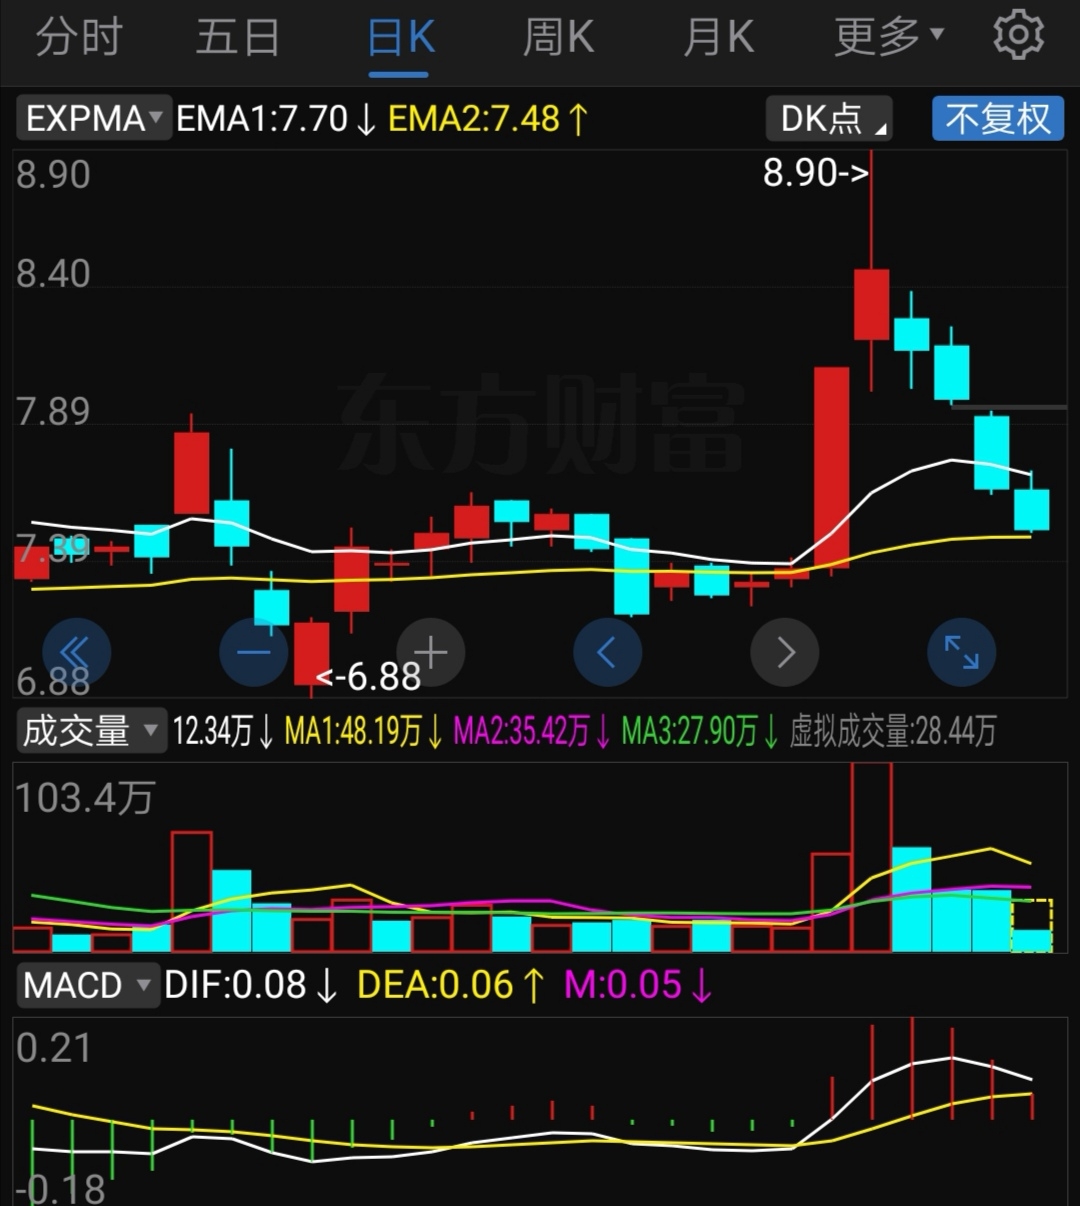The image size is (1080, 1206).
Task: Move chart forward with right chevron button
Action: tap(785, 653)
